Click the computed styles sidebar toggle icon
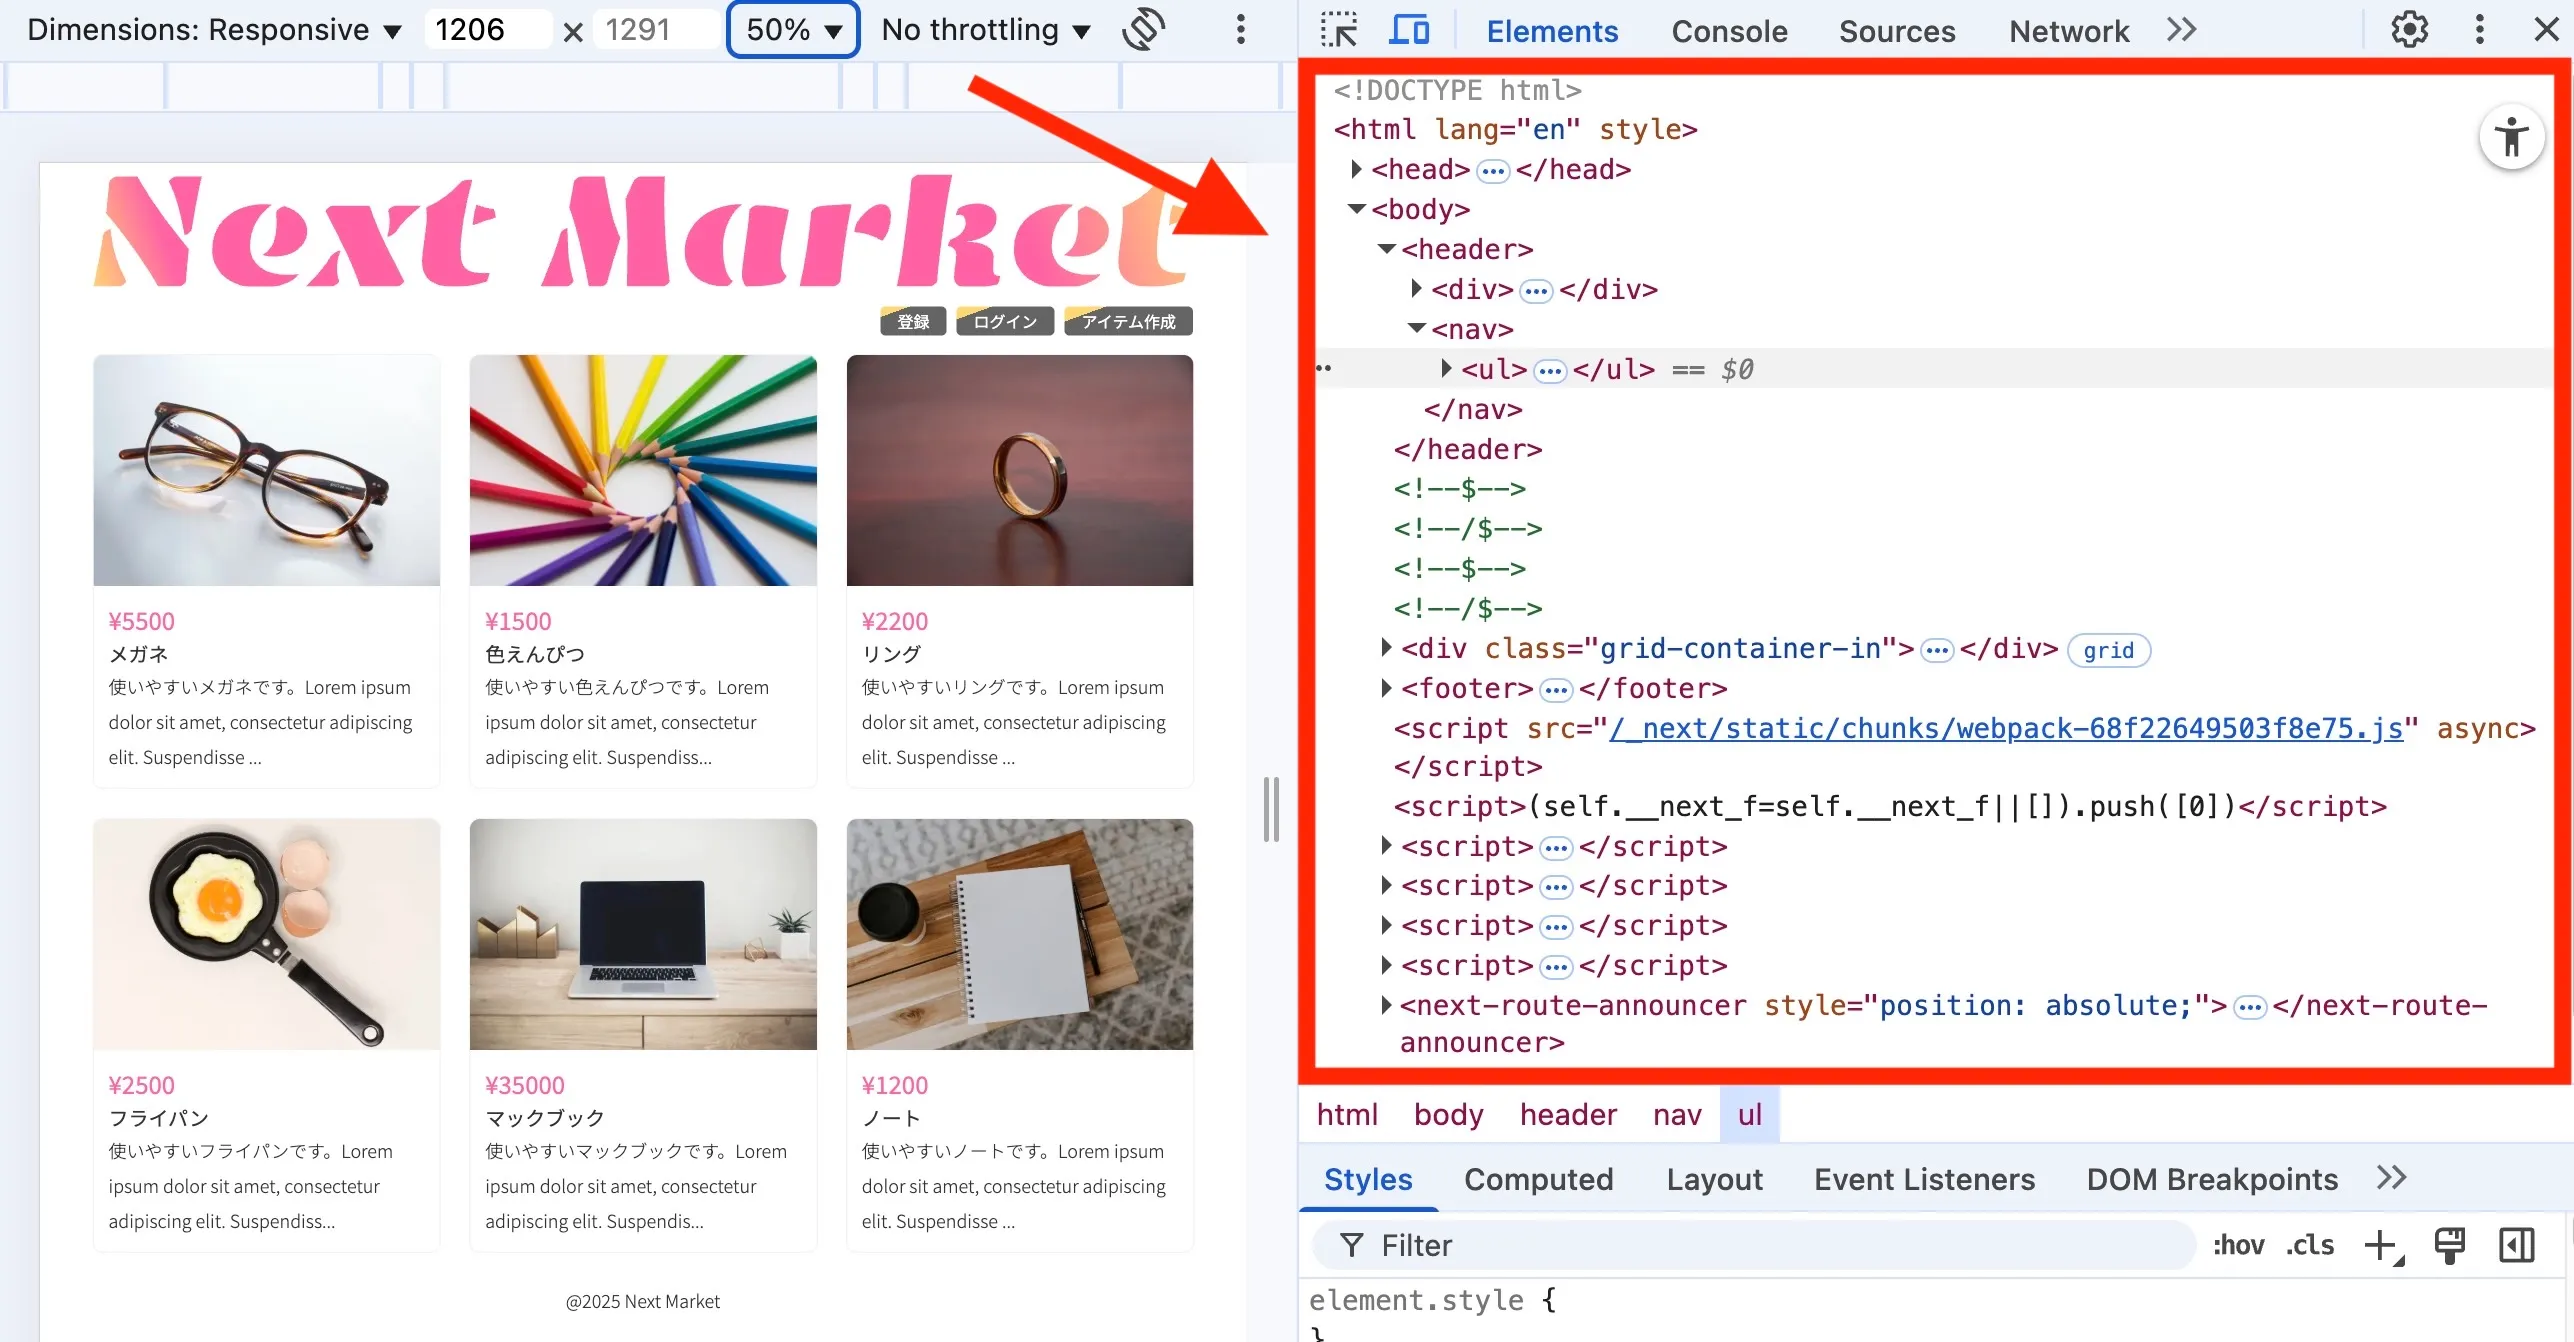The height and width of the screenshot is (1342, 2574). pos(2516,1246)
